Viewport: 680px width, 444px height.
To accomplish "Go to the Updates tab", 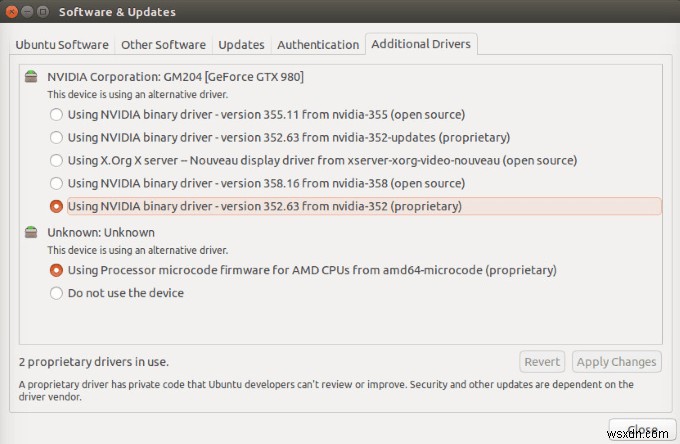I will pyautogui.click(x=241, y=45).
